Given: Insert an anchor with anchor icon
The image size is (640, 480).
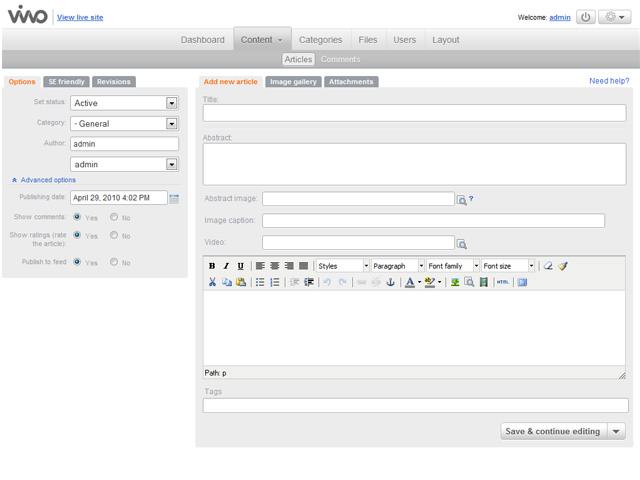Looking at the screenshot, I should point(390,282).
